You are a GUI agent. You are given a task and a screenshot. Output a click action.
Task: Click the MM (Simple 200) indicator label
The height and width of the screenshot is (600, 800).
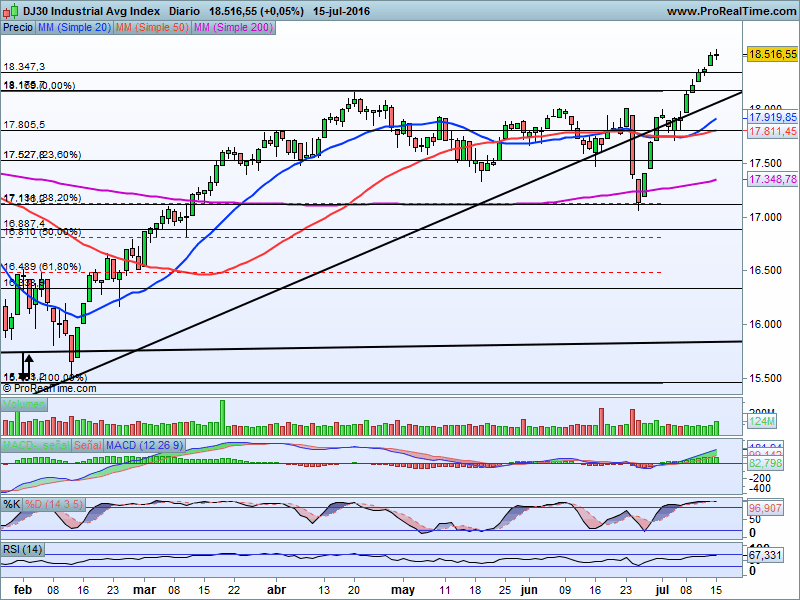[233, 28]
